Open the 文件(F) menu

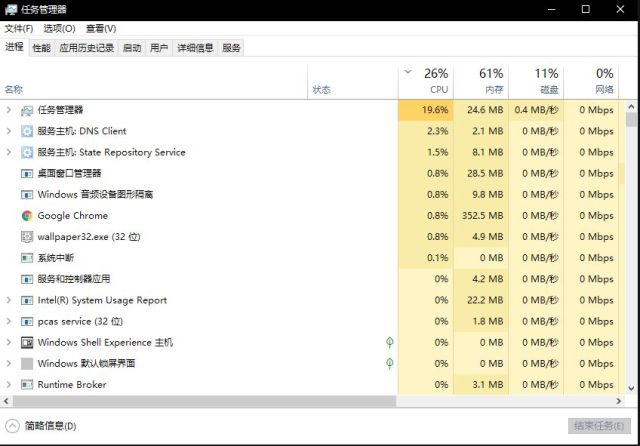tap(19, 29)
